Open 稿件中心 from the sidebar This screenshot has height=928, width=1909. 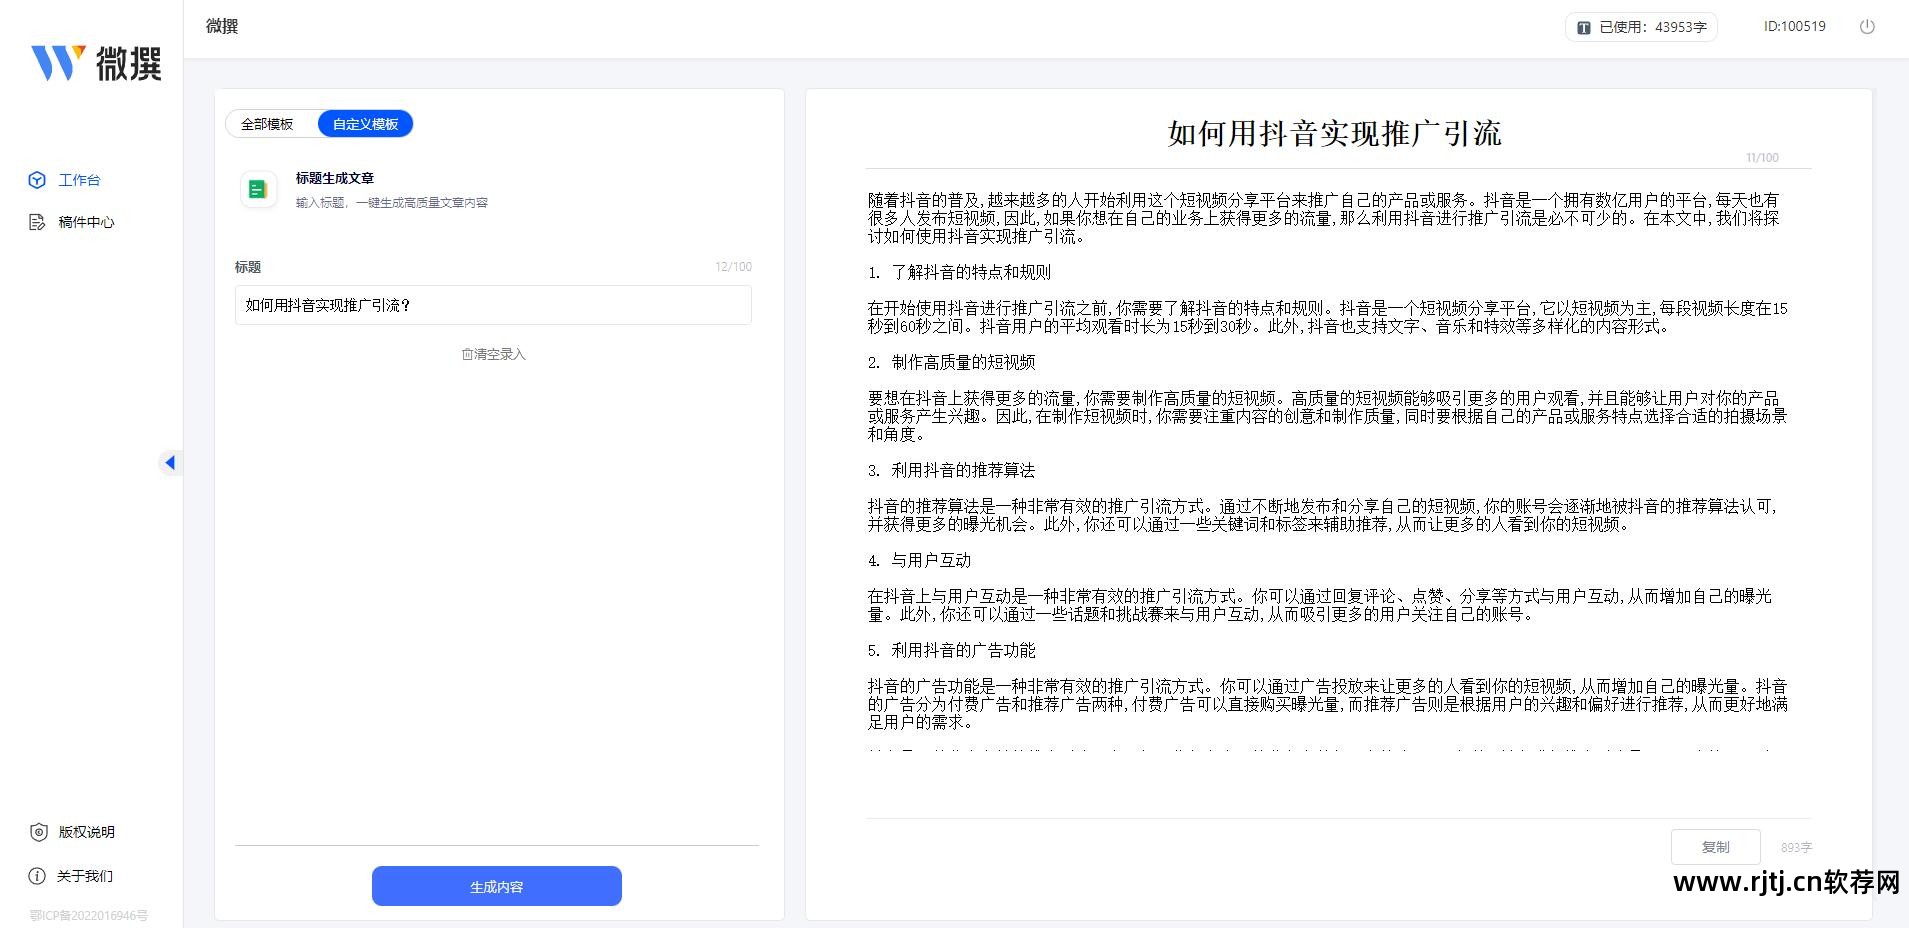pyautogui.click(x=86, y=222)
